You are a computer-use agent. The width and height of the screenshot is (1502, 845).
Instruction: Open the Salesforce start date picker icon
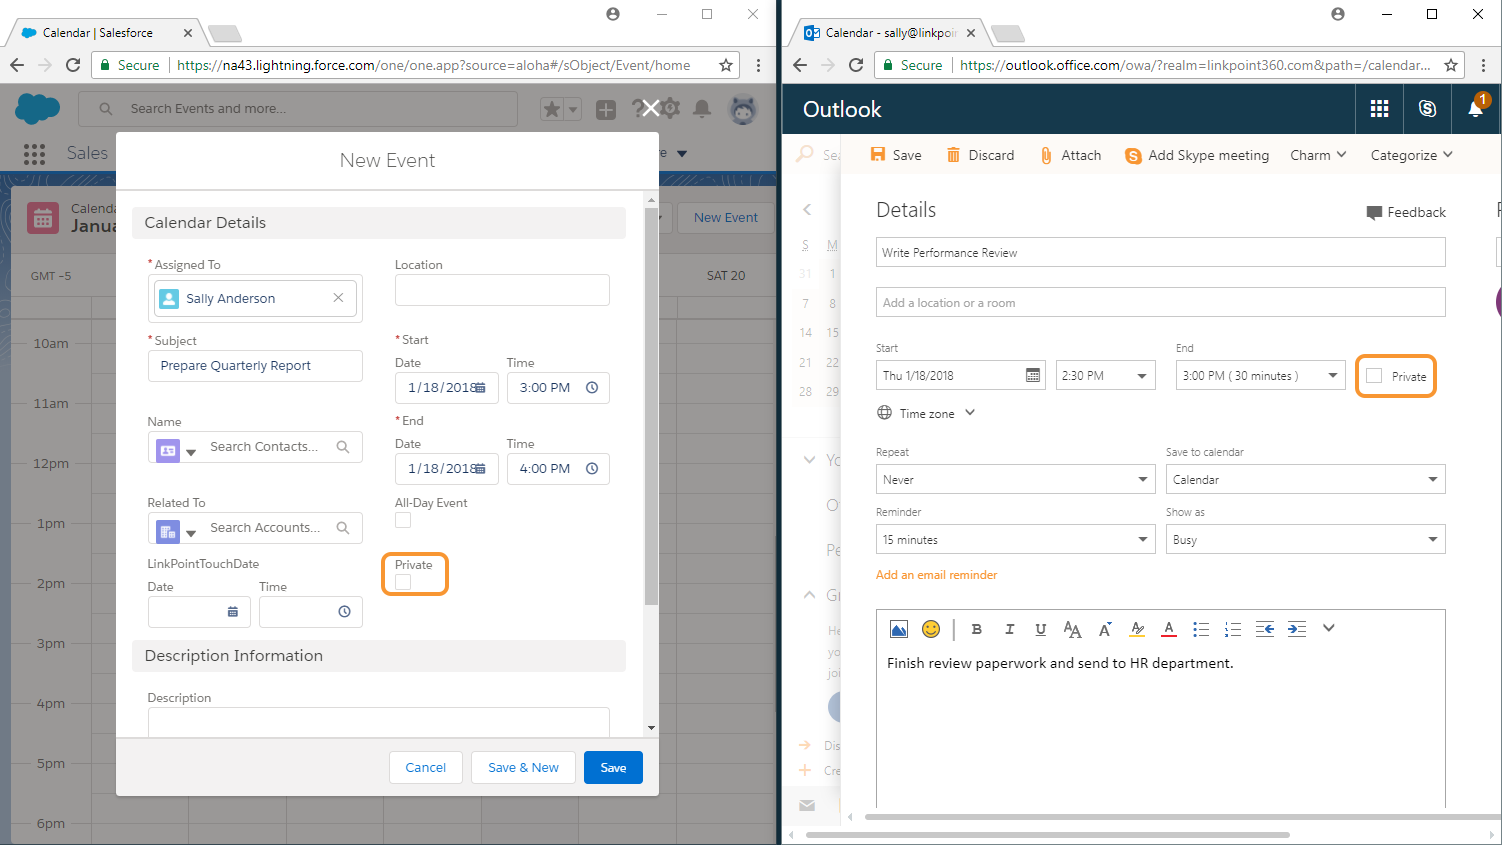click(x=480, y=387)
